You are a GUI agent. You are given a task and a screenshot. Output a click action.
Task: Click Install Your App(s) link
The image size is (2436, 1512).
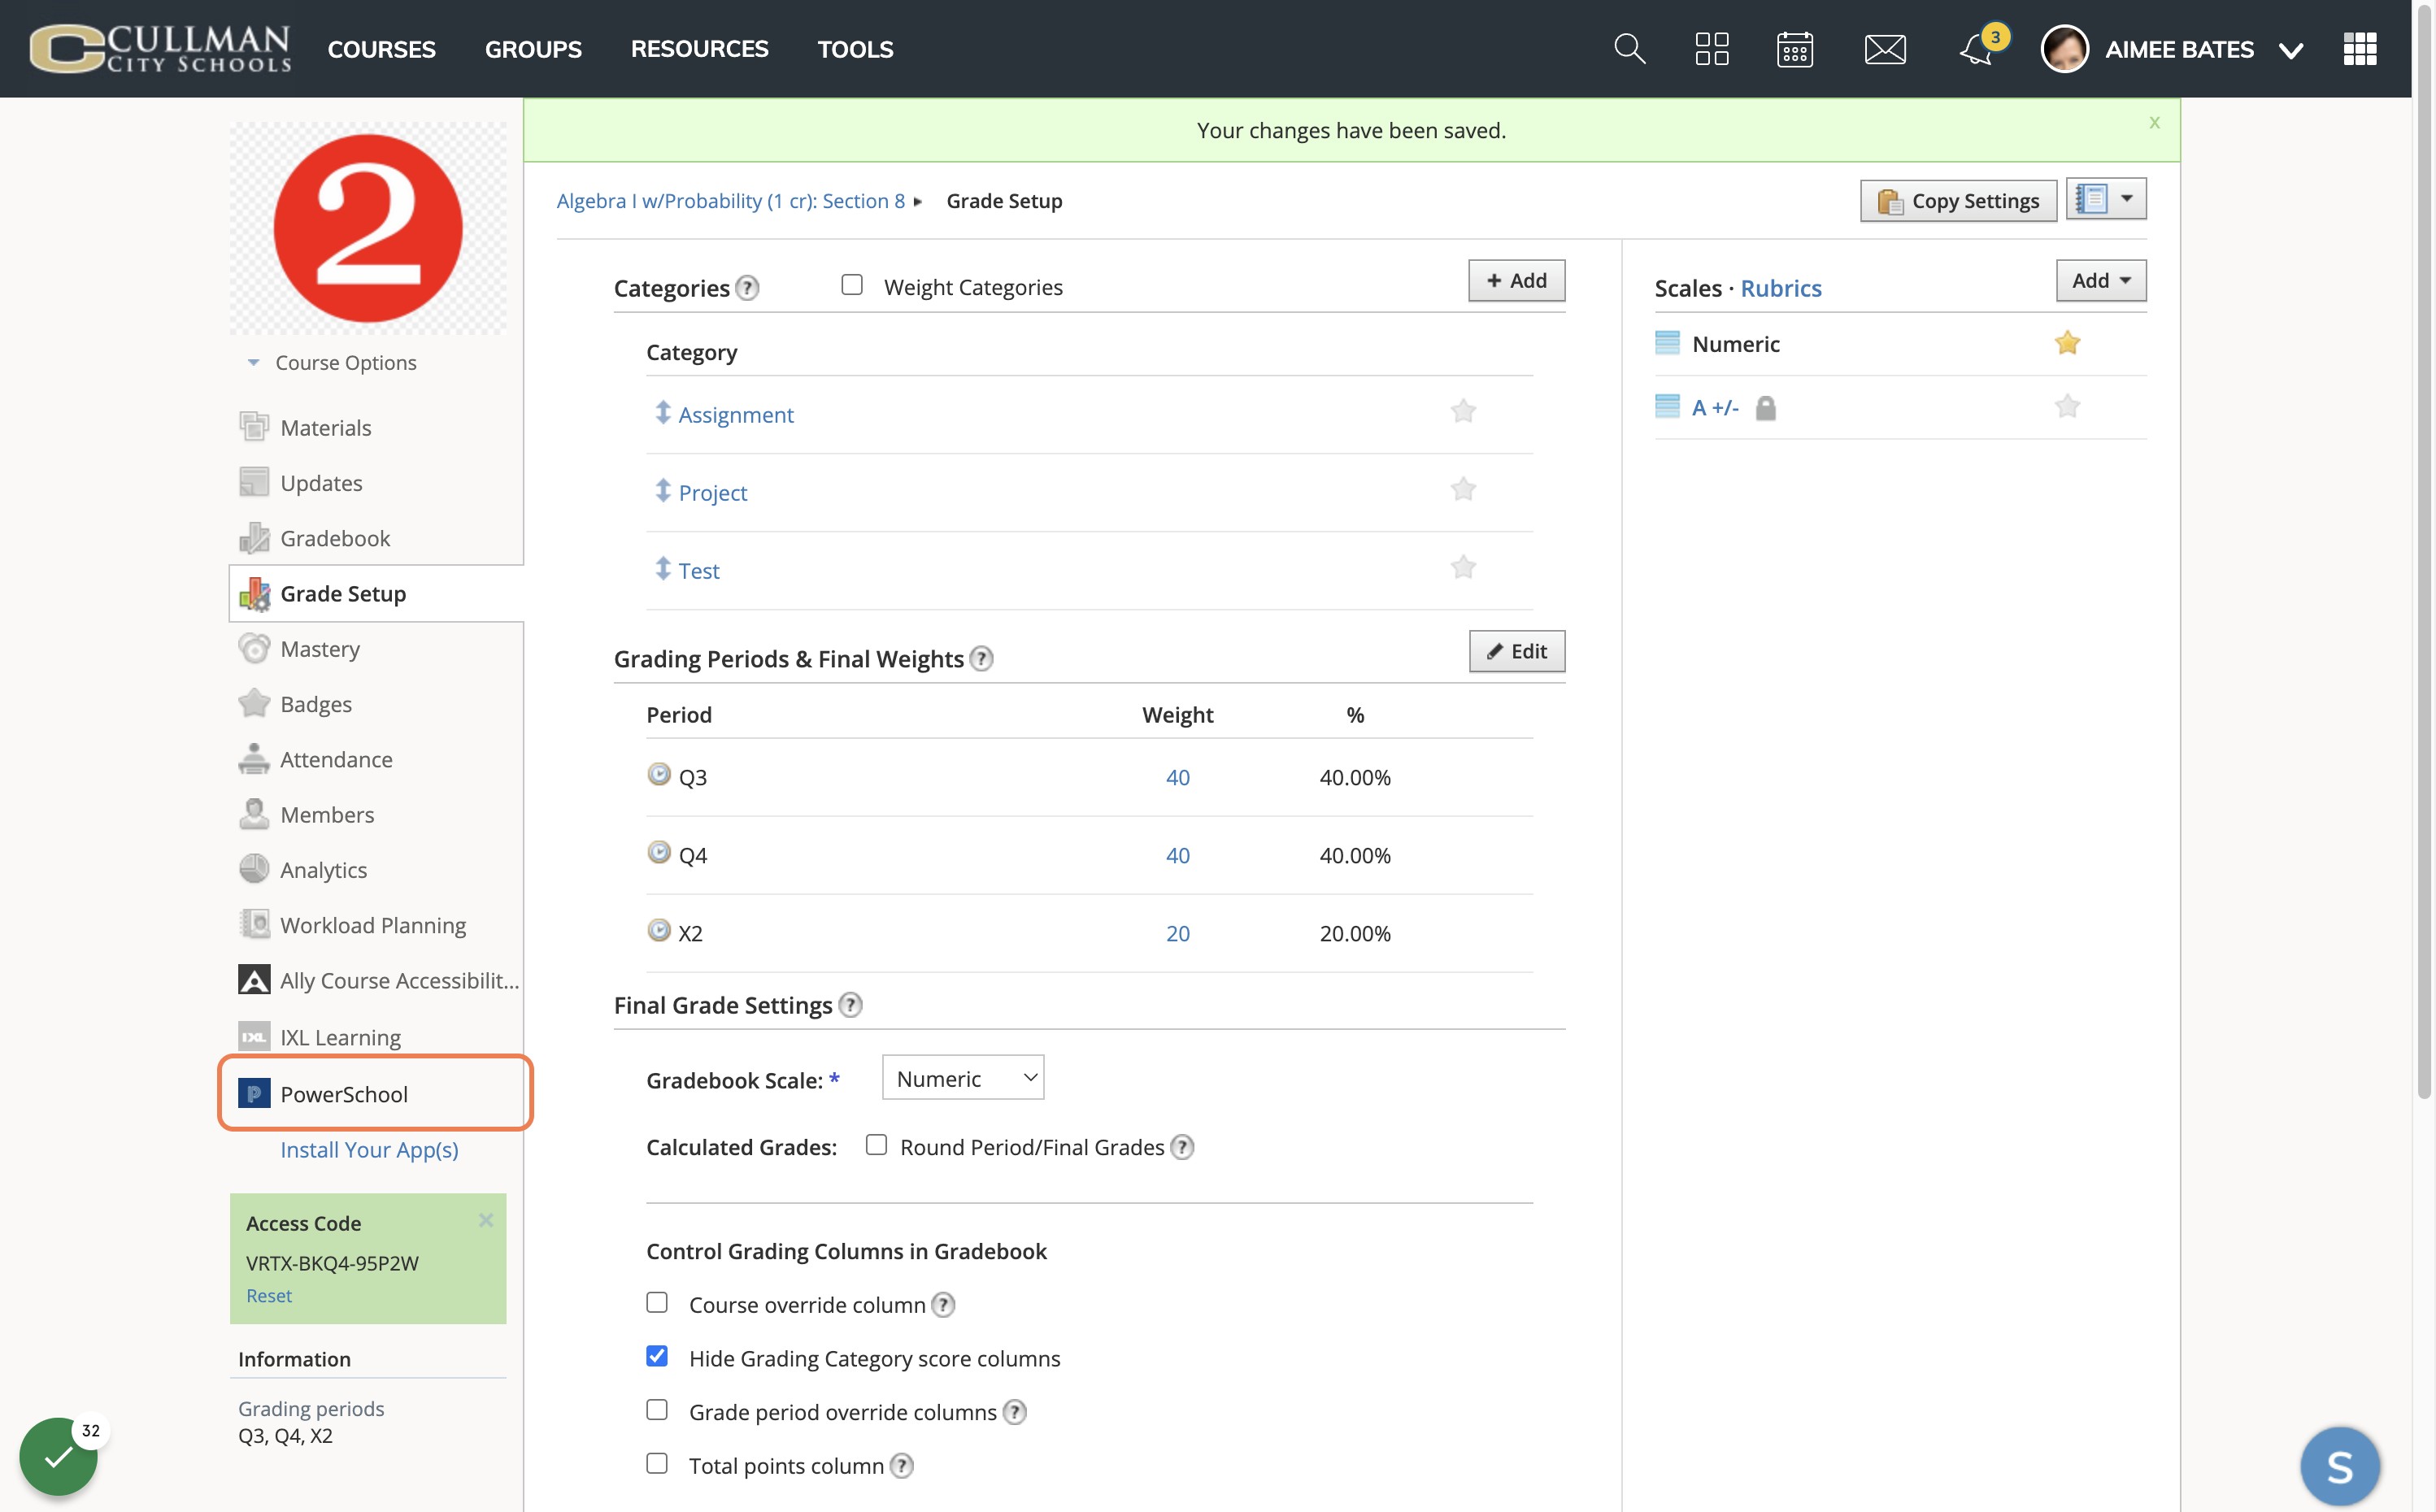tap(369, 1150)
